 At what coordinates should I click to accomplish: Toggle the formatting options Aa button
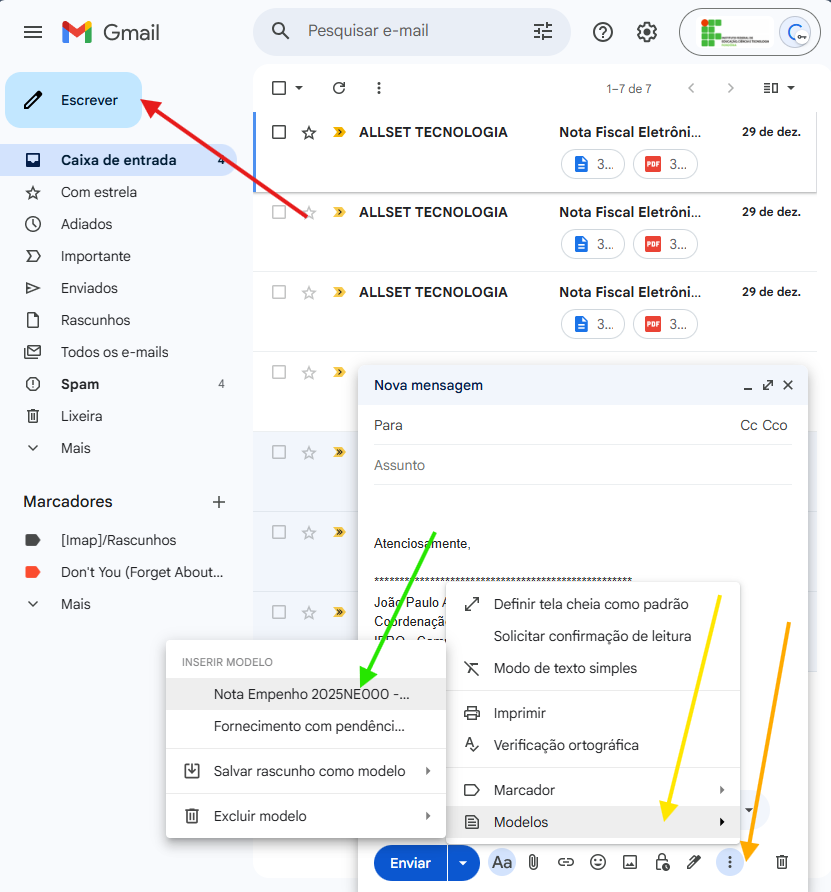pyautogui.click(x=502, y=862)
